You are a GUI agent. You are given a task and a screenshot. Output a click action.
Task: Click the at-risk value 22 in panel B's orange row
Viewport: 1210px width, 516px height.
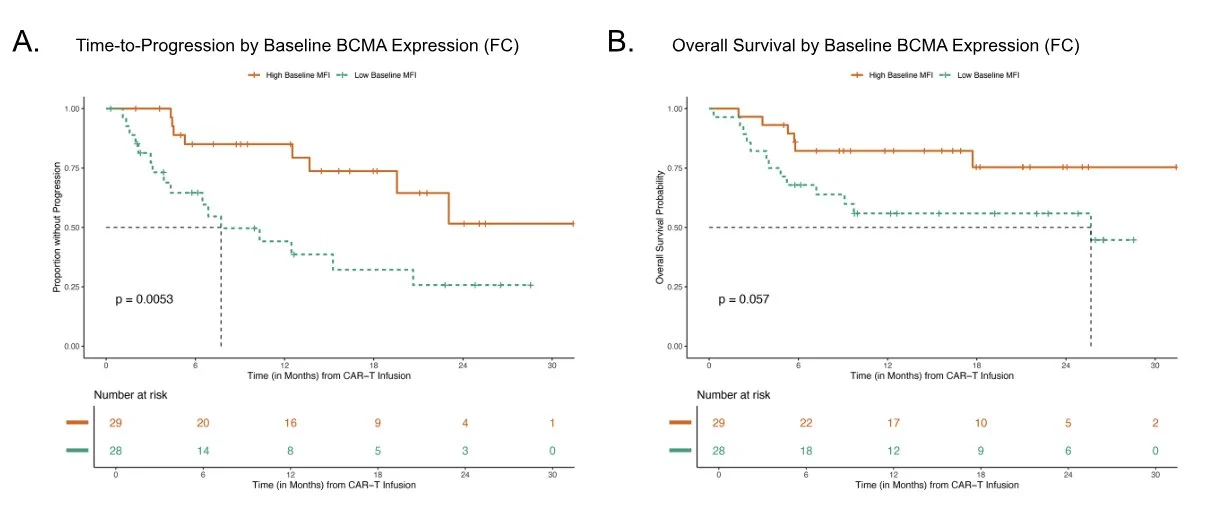click(x=807, y=422)
